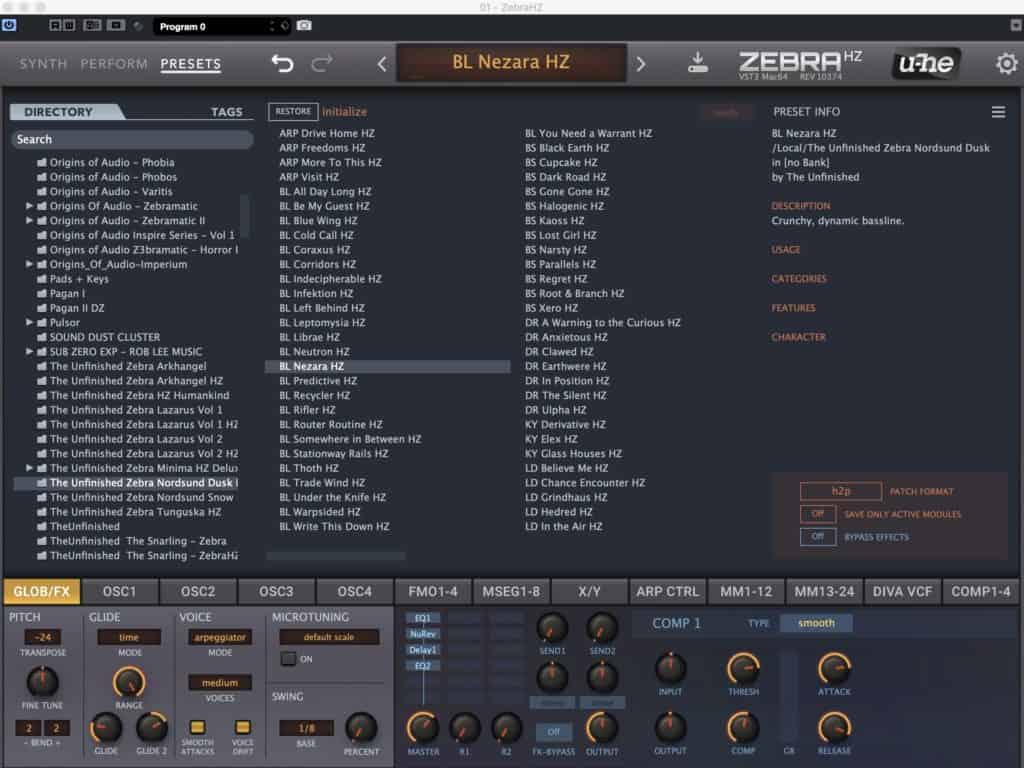Select the MSEG1-8 tab
This screenshot has width=1024, height=768.
(x=511, y=592)
